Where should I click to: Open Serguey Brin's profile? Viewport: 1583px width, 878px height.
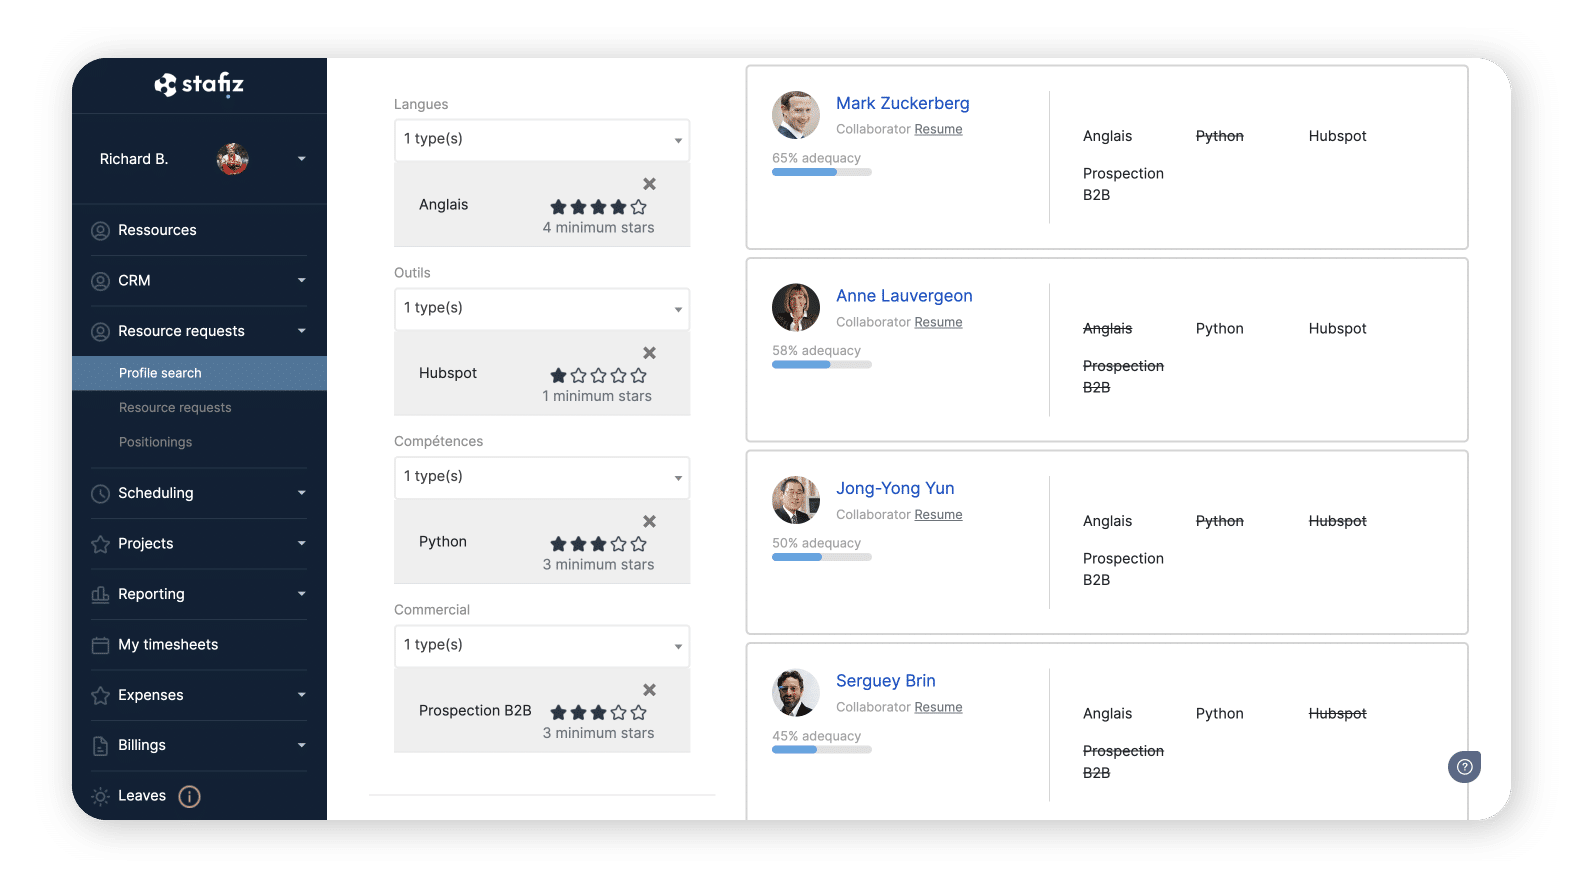coord(886,681)
